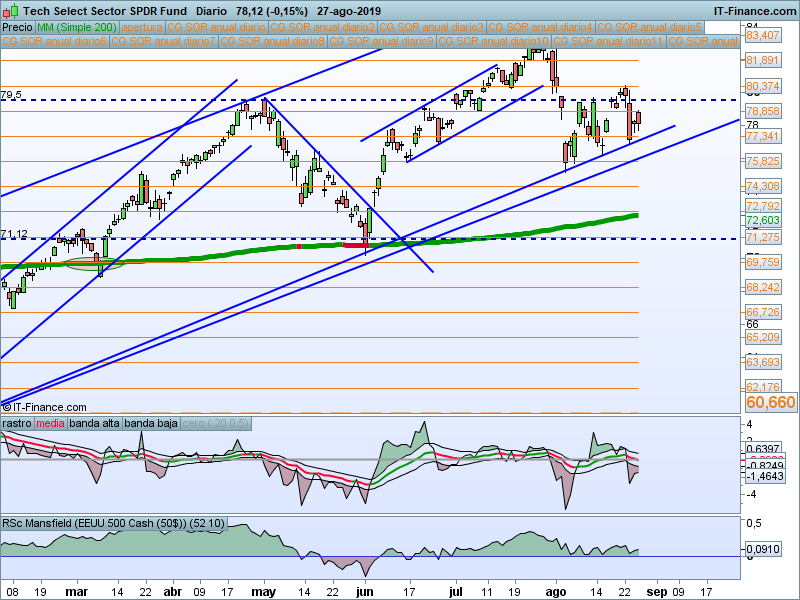
Task: Select CG SOR anual diario4 label
Action: [541, 27]
